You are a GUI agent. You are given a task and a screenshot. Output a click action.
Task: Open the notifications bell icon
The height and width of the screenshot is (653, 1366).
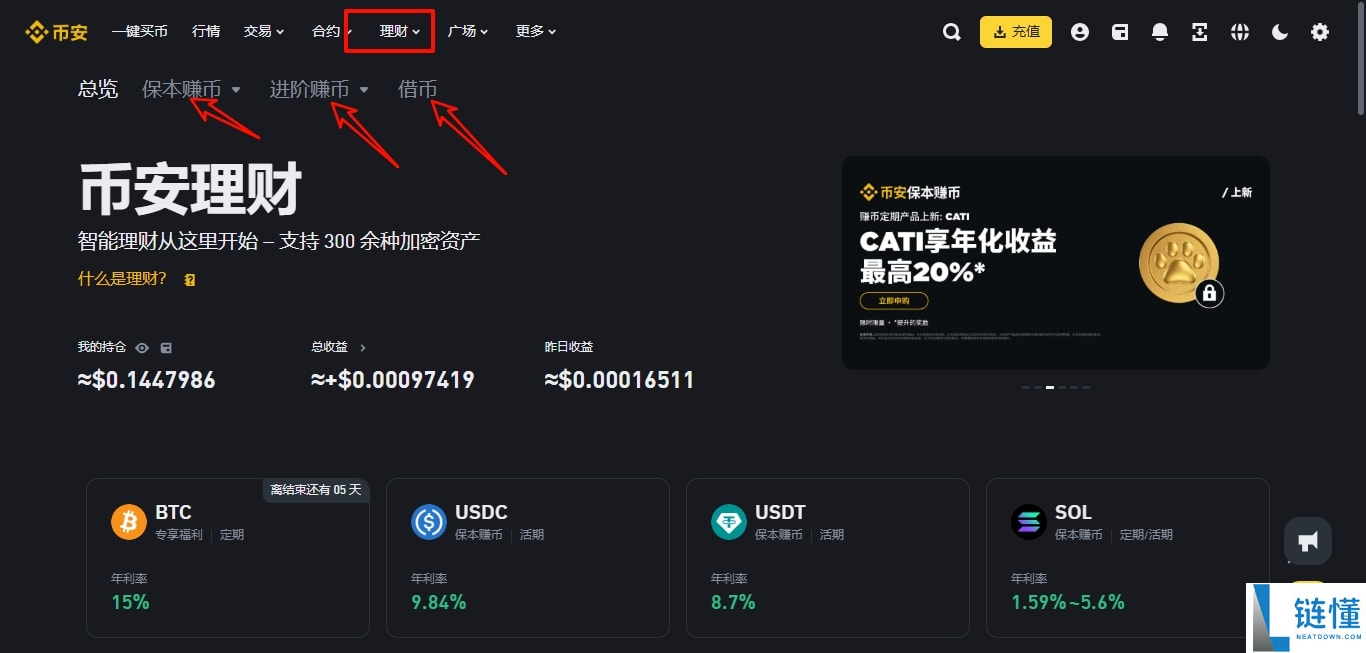tap(1160, 32)
